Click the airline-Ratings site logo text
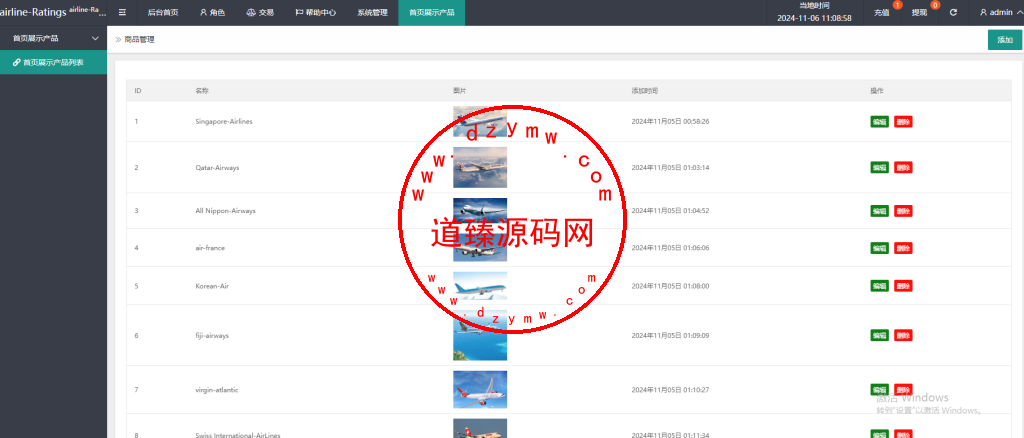The image size is (1024, 438). (33, 12)
